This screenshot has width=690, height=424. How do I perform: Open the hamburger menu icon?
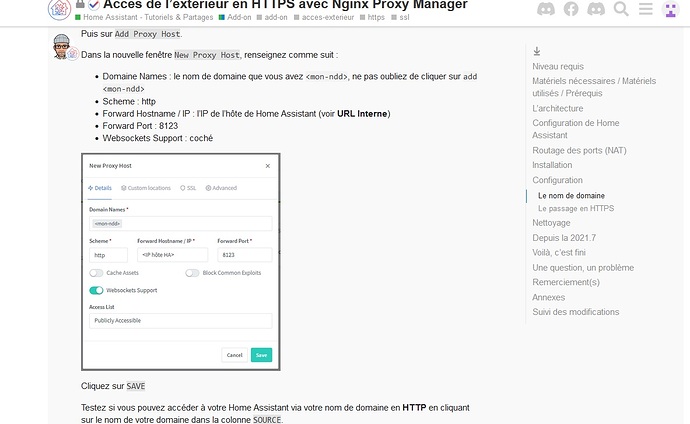tap(646, 9)
